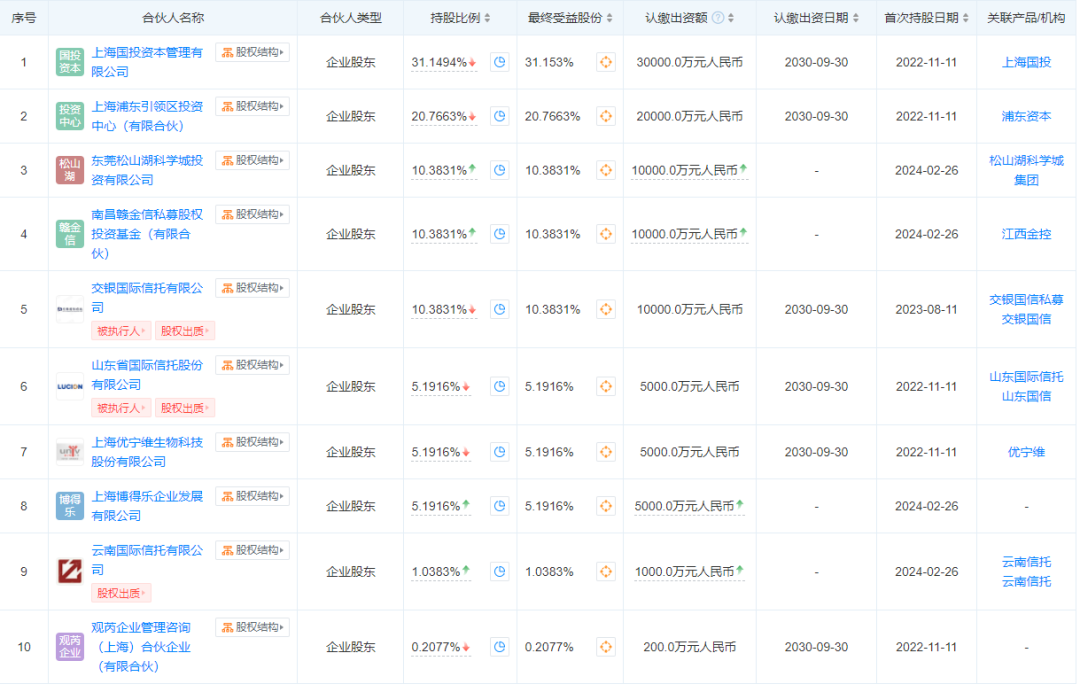Open pie chart icon for 观芮企业管理咨询 row
Image resolution: width=1080 pixels, height=692 pixels.
pos(500,647)
